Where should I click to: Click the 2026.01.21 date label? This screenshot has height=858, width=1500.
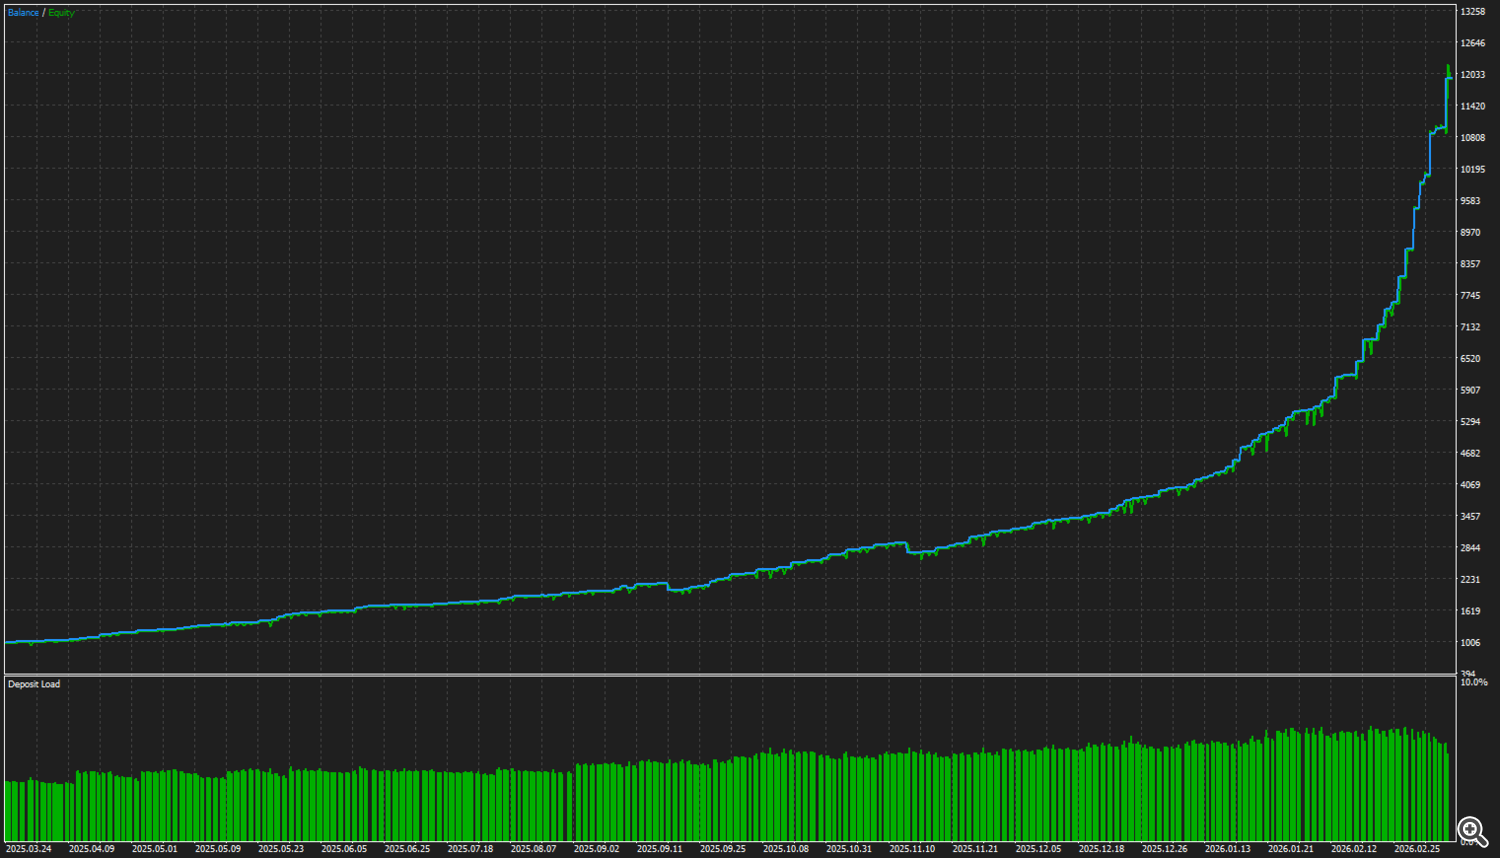(x=1290, y=849)
